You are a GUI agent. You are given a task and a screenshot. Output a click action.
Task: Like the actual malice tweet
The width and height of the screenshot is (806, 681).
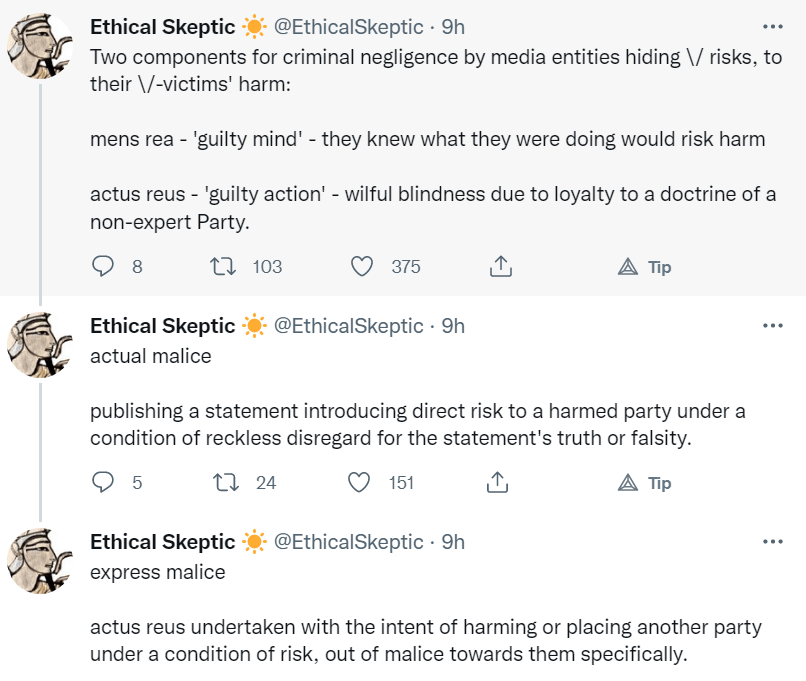359,483
